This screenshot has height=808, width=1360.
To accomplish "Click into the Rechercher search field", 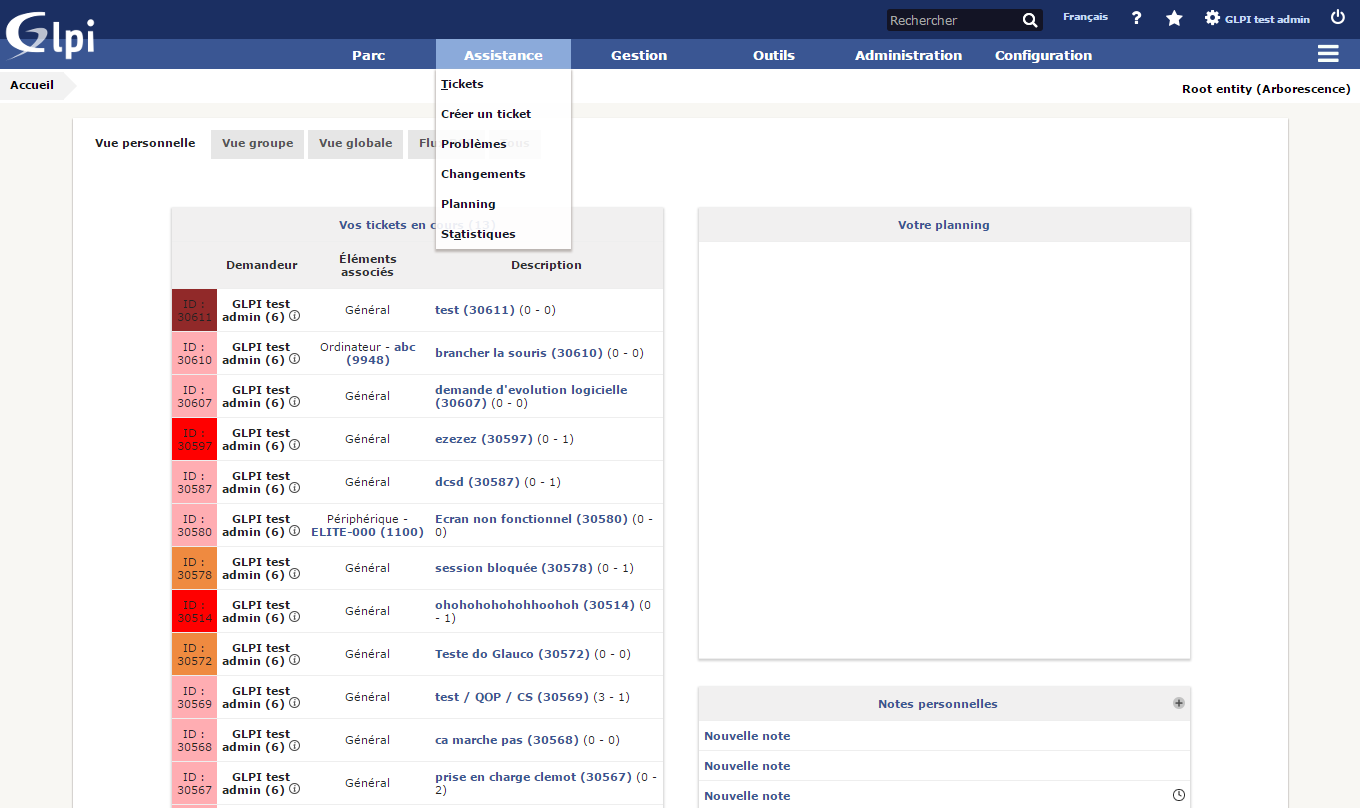I will [953, 20].
